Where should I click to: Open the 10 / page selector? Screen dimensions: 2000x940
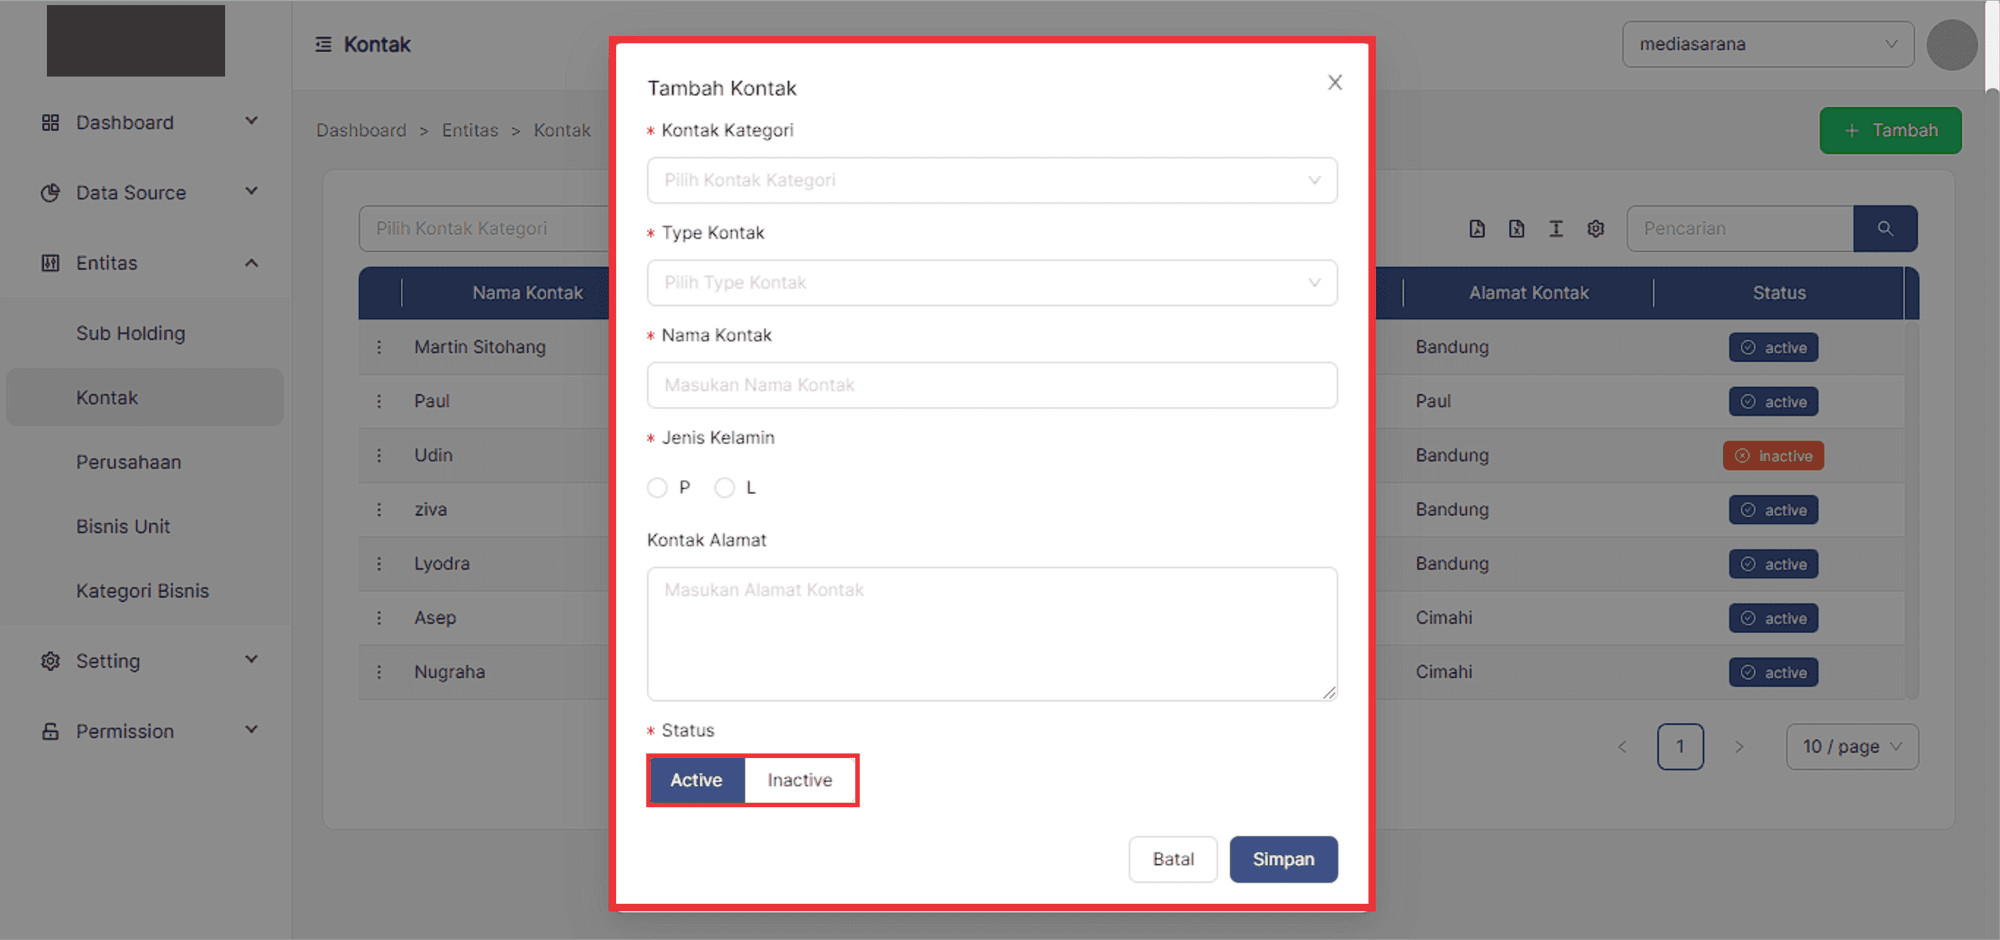pyautogui.click(x=1851, y=746)
